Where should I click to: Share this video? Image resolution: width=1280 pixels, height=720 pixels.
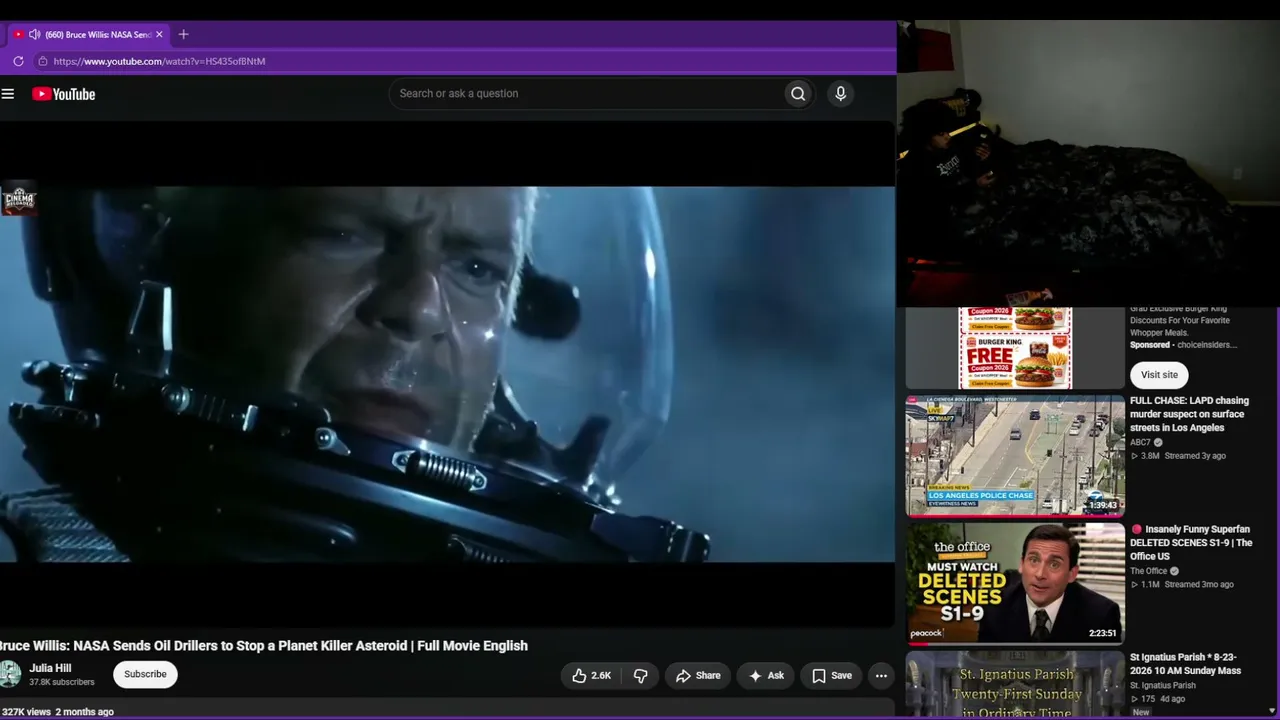pyautogui.click(x=698, y=676)
